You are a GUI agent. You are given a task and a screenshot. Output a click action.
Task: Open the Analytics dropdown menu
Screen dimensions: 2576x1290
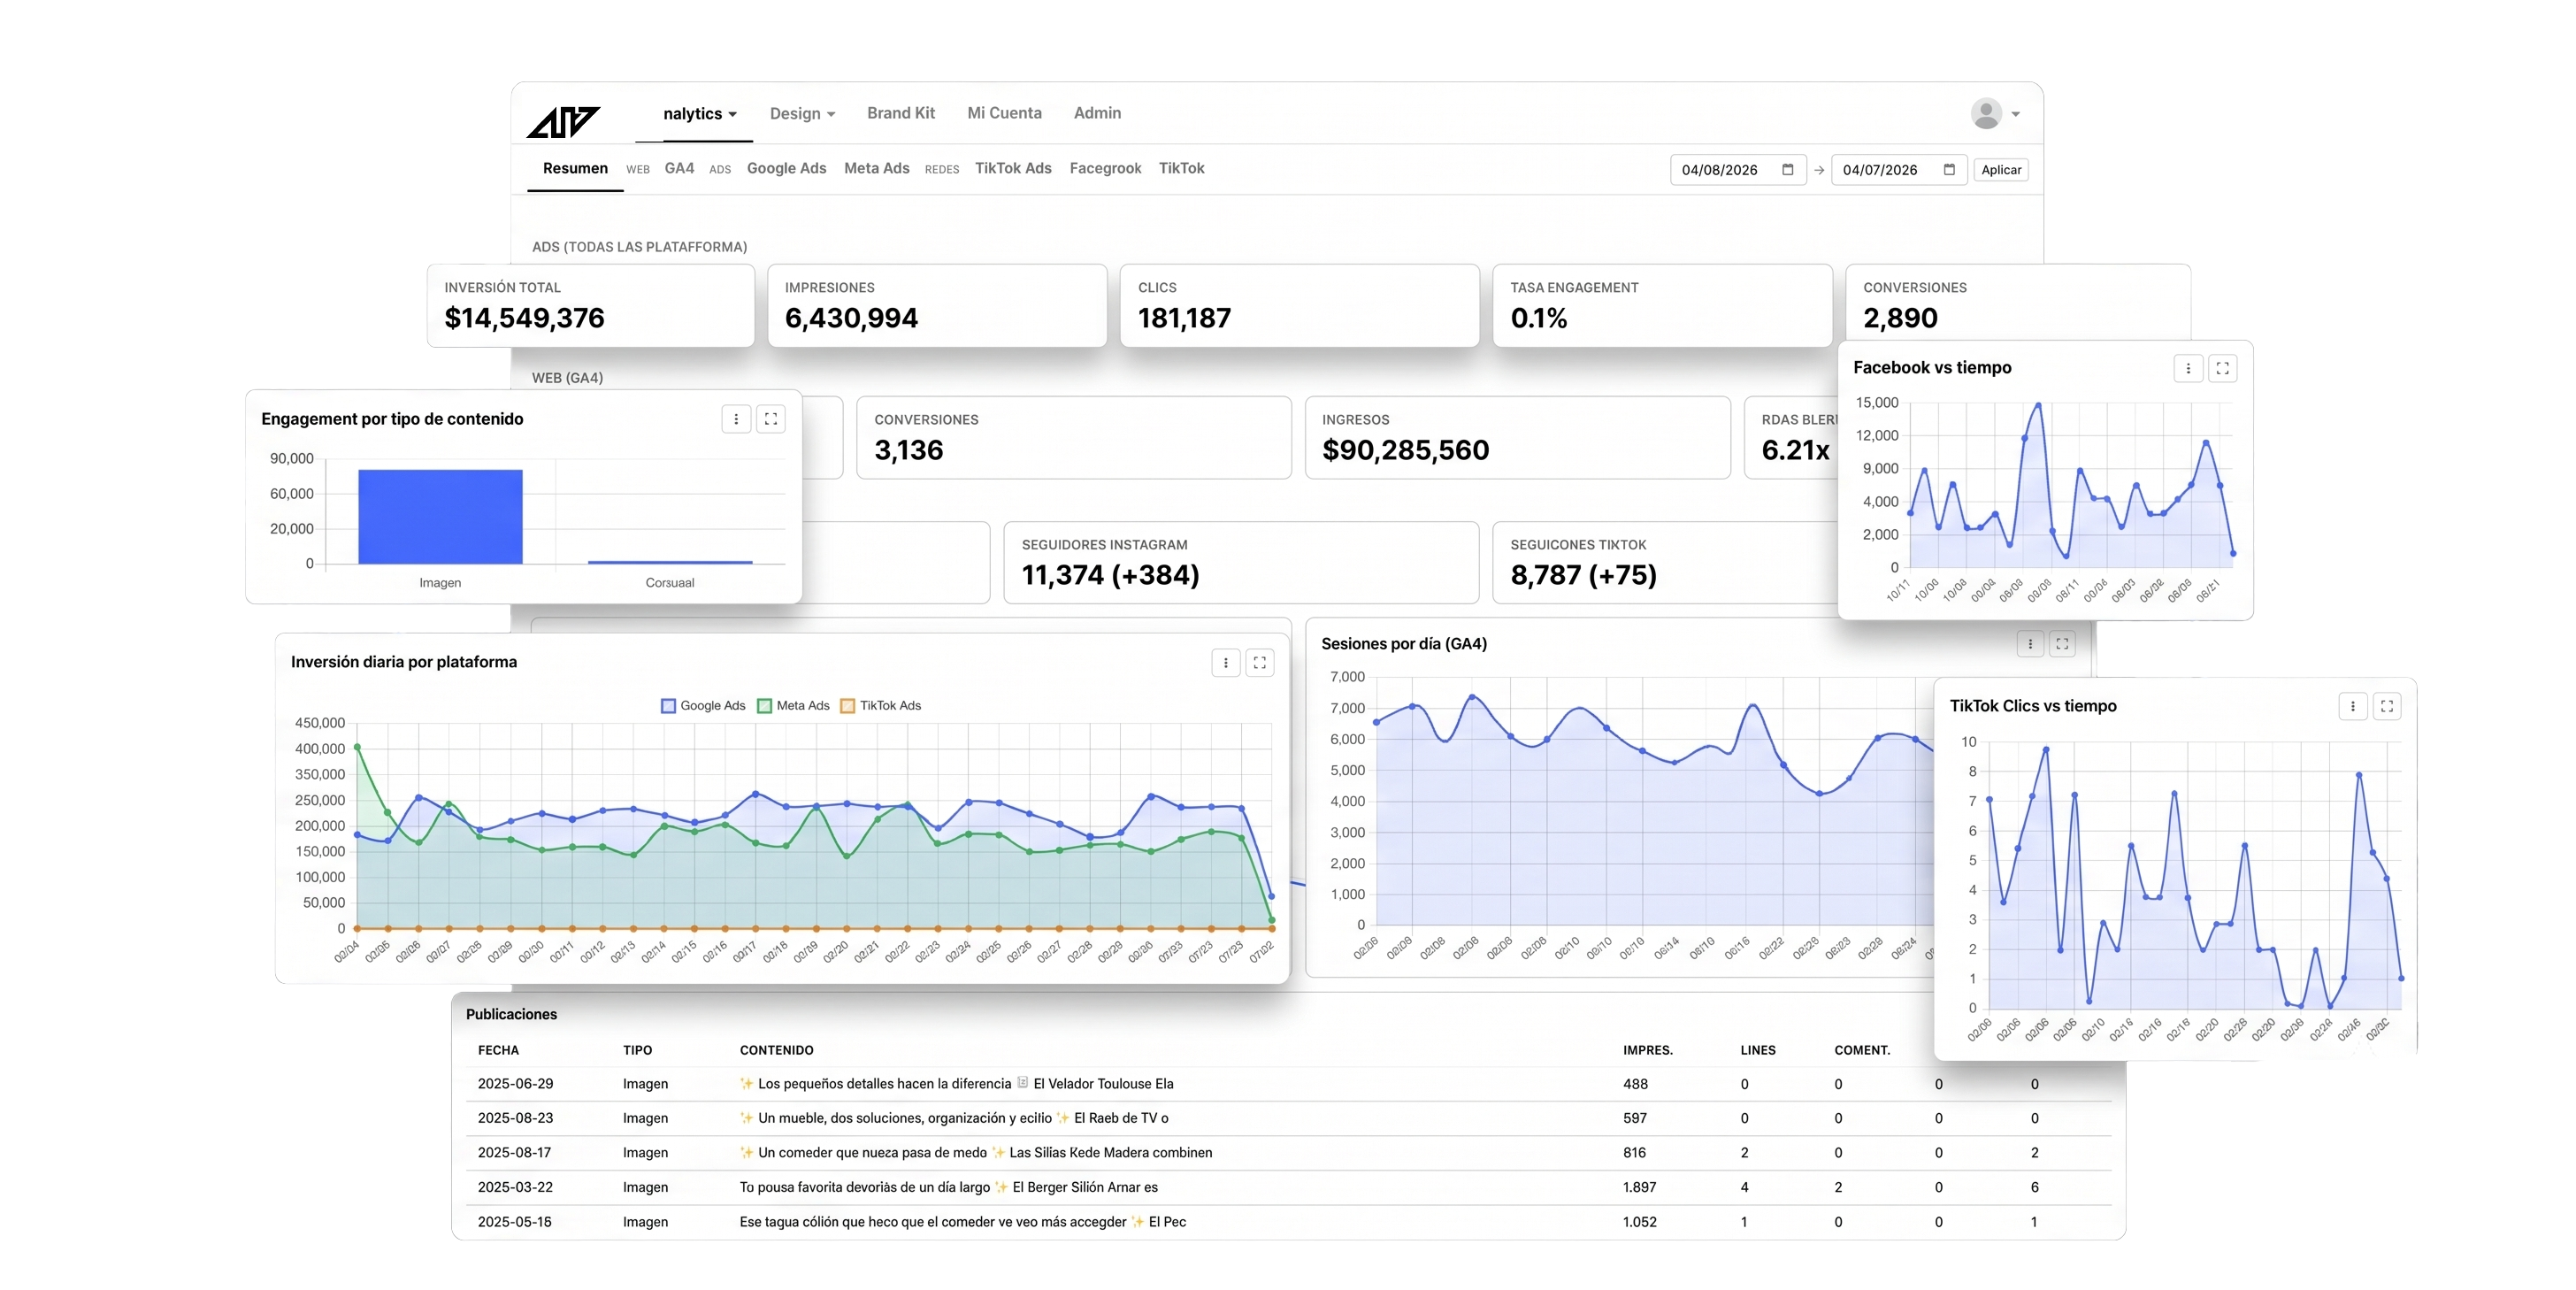tap(700, 114)
